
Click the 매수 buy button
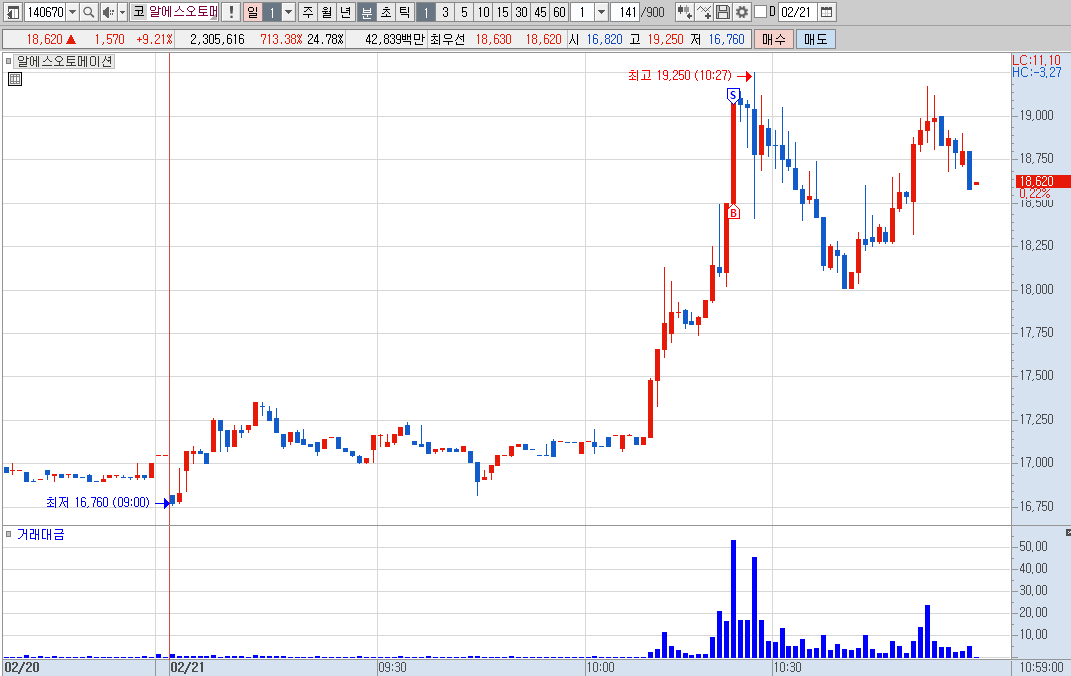[x=774, y=39]
